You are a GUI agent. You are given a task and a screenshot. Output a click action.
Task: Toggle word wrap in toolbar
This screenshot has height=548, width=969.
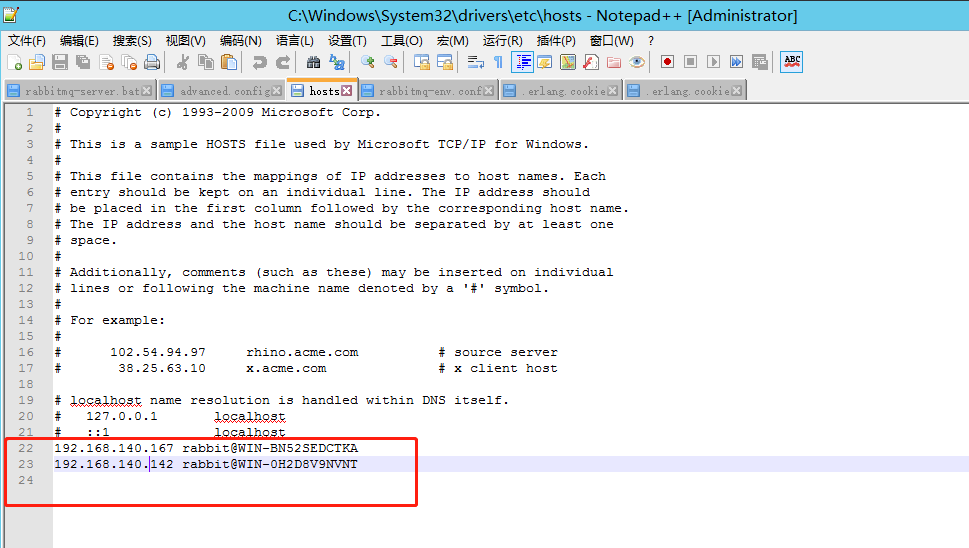coord(475,62)
